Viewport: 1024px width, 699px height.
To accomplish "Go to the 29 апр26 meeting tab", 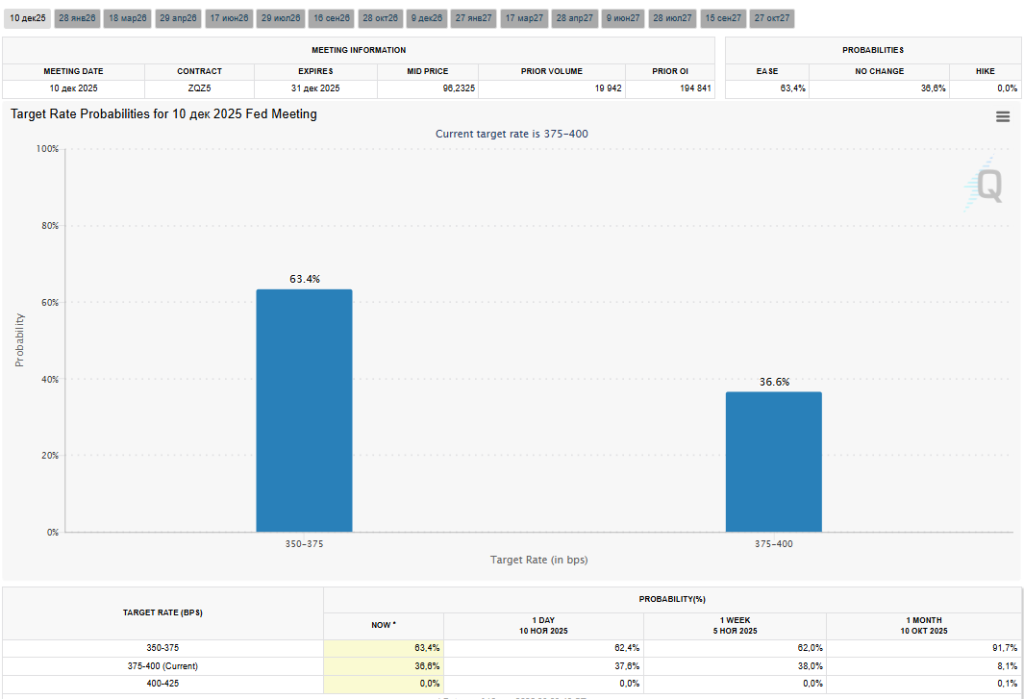I will point(178,19).
